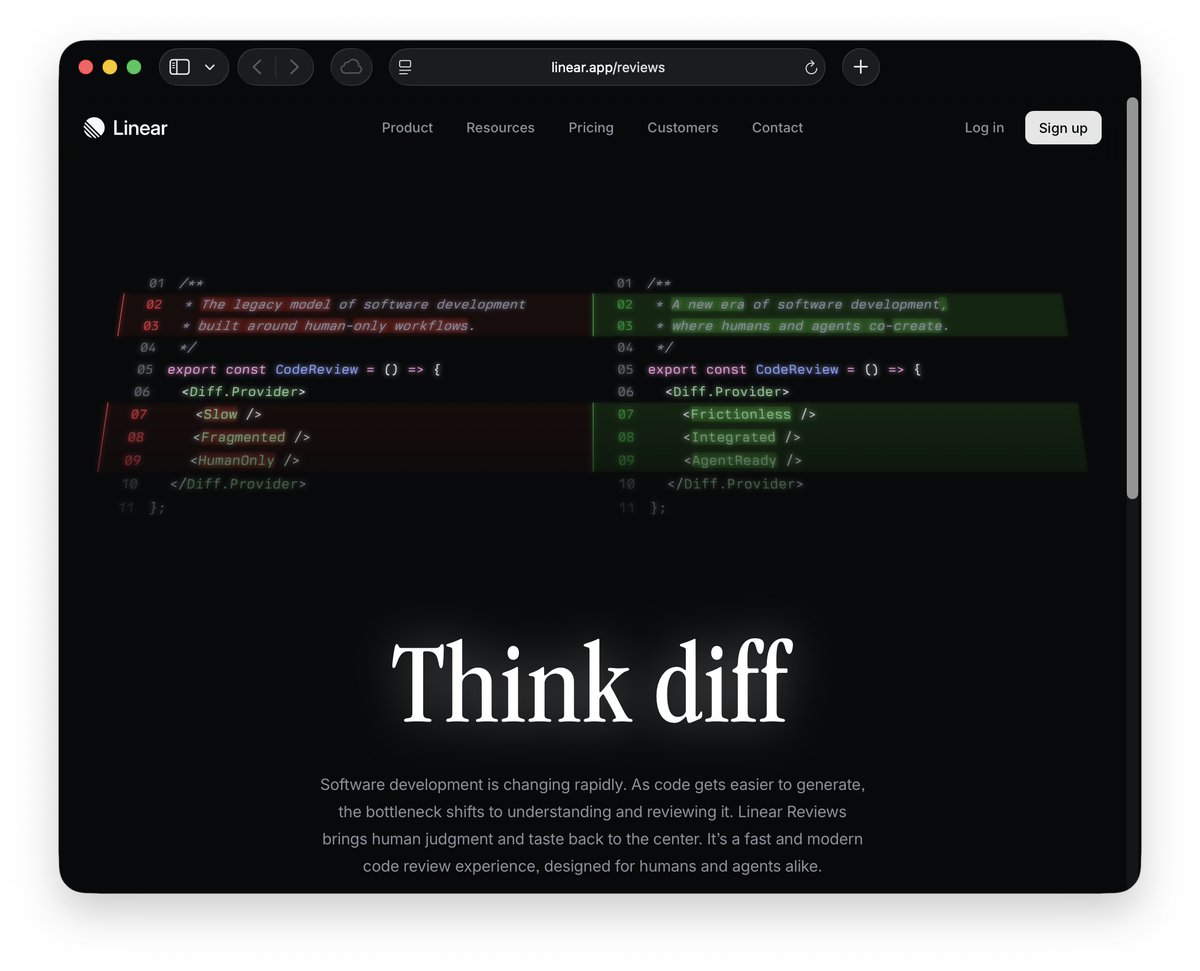Click 'built around human-only workflows' line
This screenshot has height=971, width=1200.
tap(336, 326)
